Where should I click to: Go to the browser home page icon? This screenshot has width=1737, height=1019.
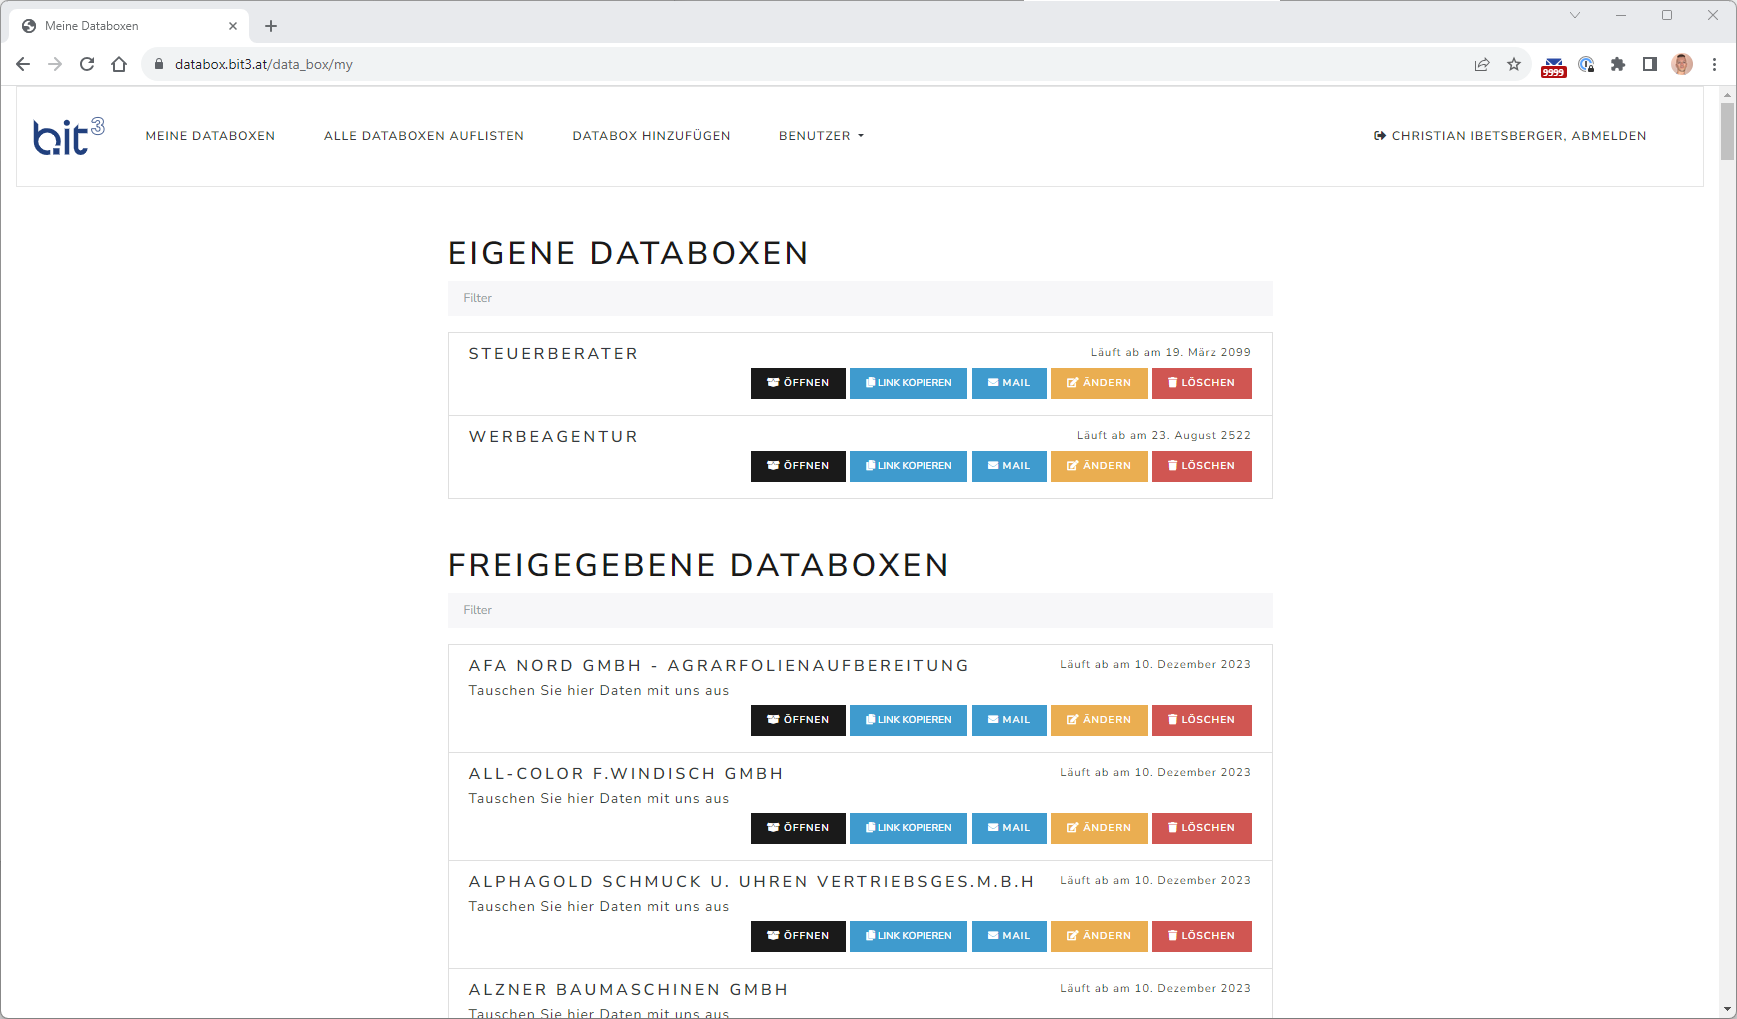click(119, 64)
